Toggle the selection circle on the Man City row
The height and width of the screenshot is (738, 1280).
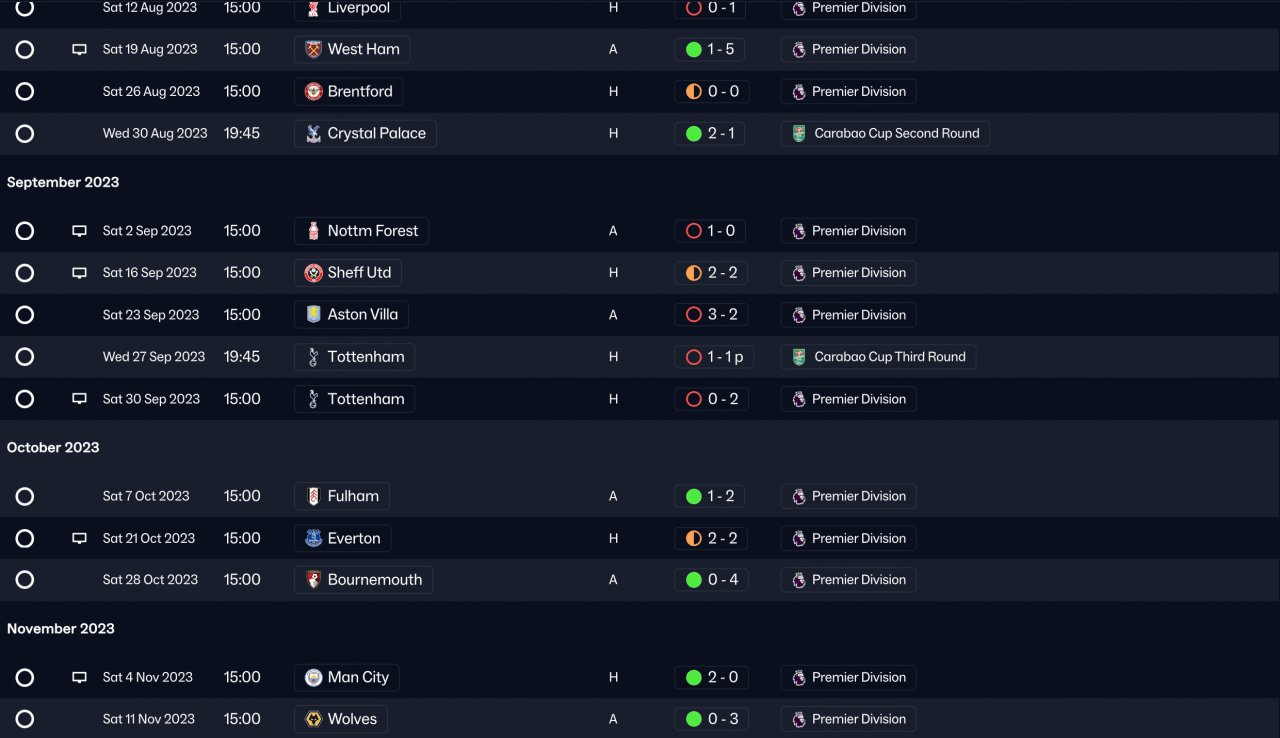(x=25, y=677)
